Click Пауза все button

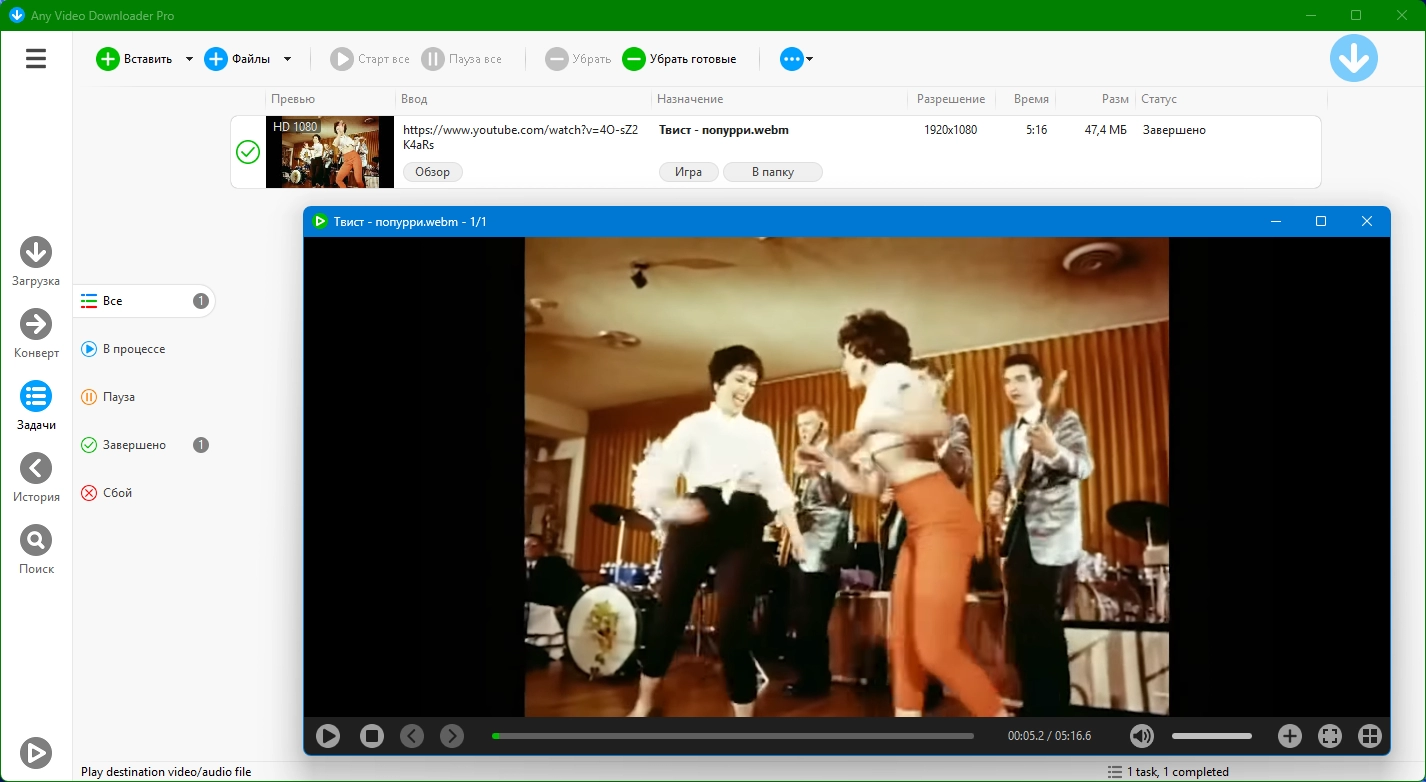pos(462,59)
